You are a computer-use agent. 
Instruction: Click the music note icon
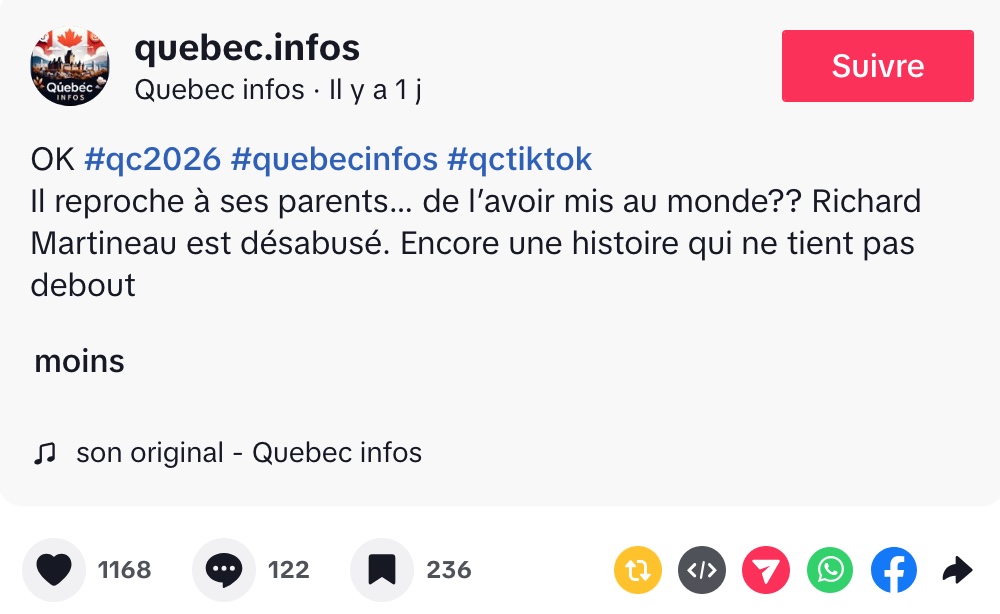tap(44, 453)
